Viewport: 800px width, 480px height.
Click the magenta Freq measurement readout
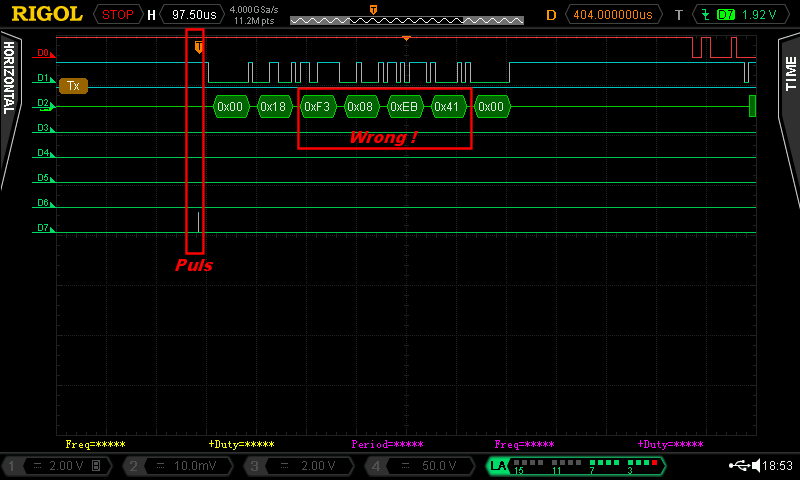click(x=524, y=444)
